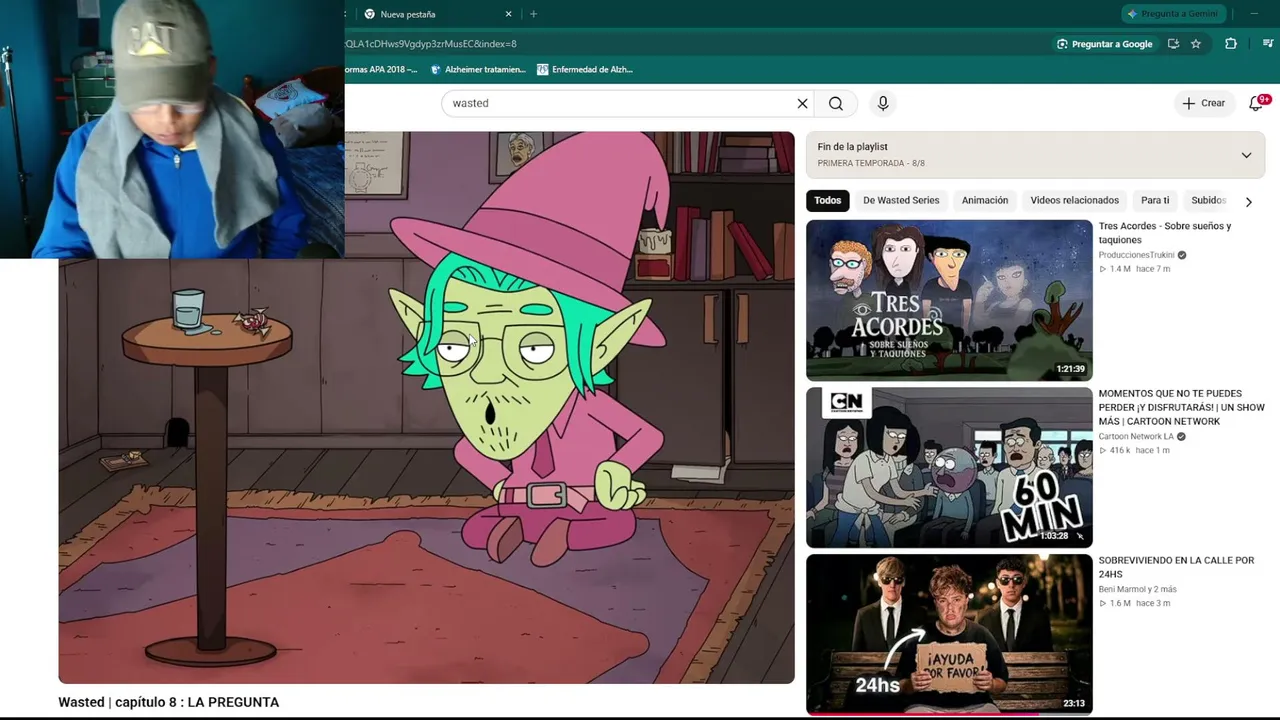Start voice search with microphone icon
The height and width of the screenshot is (720, 1280).
883,103
